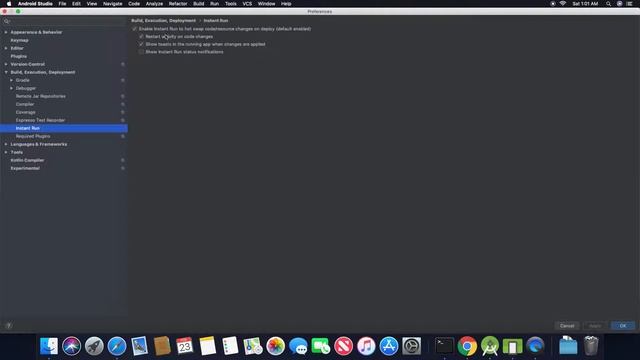Open FaceTime app in dock

tap(321, 346)
